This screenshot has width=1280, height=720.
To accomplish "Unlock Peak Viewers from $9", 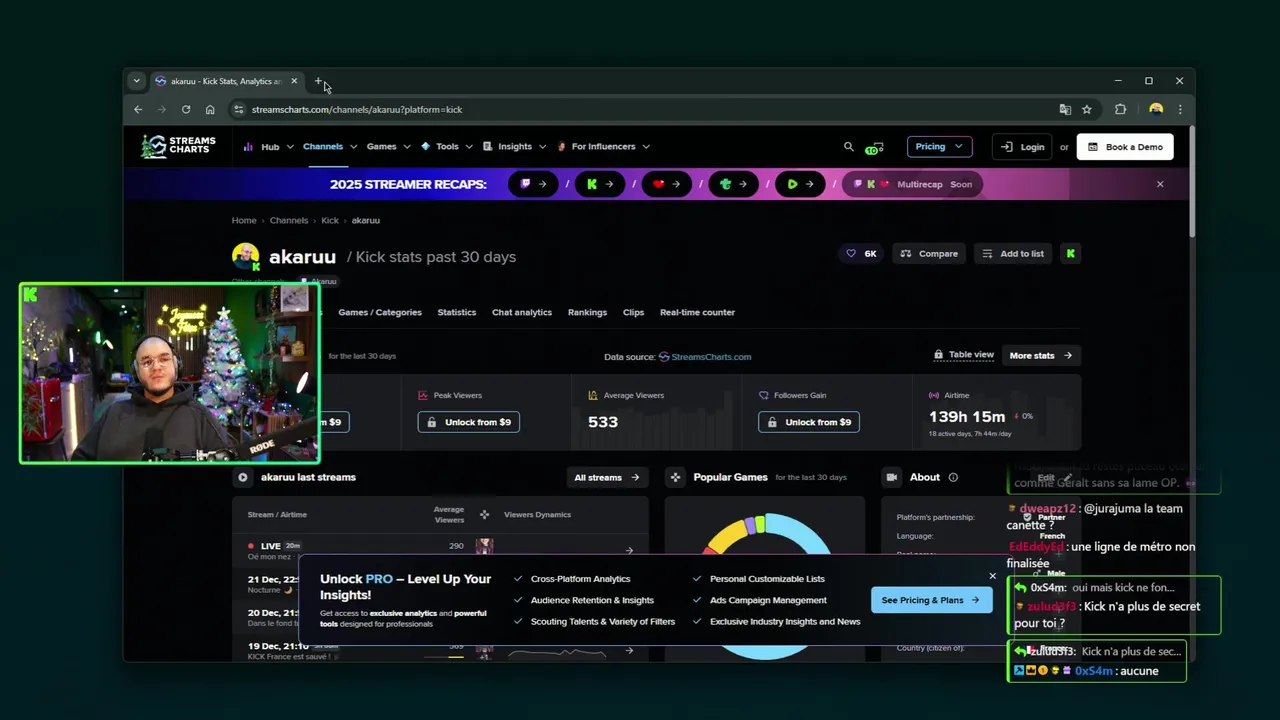I will pyautogui.click(x=469, y=422).
